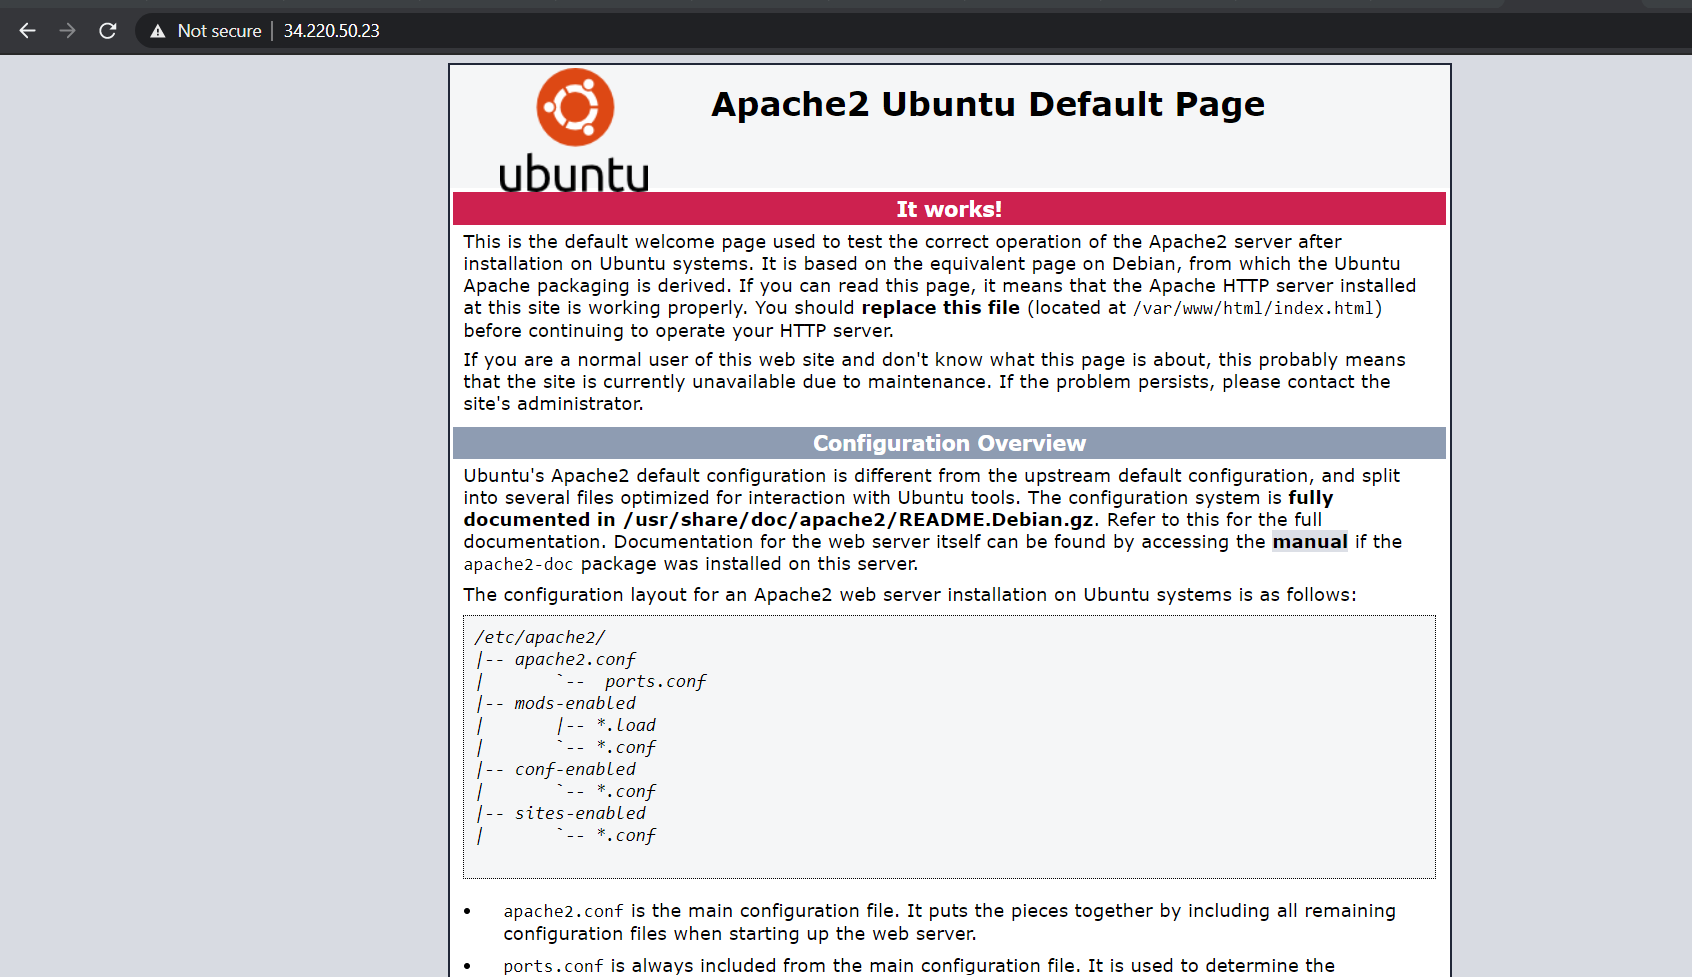This screenshot has height=977, width=1692.
Task: Reload the page with the refresh icon
Action: (108, 31)
